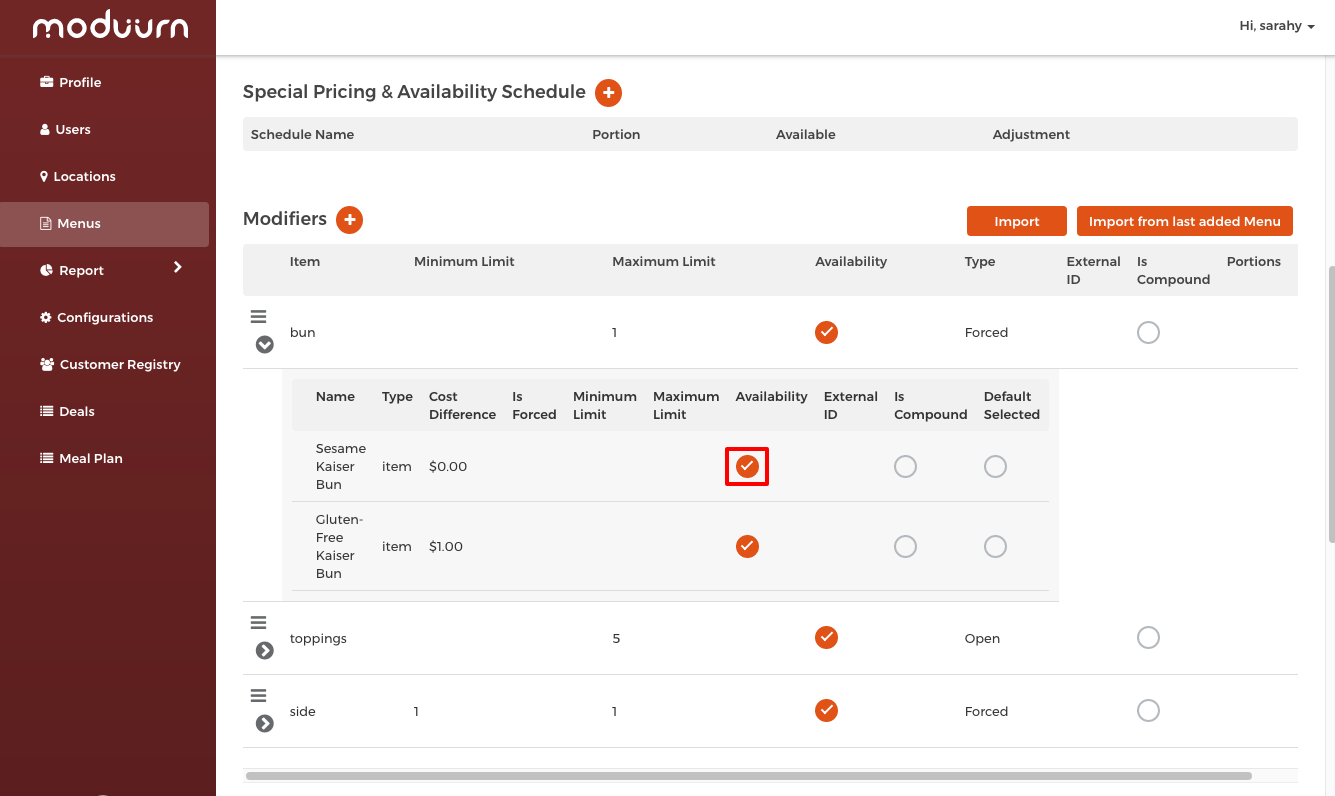The height and width of the screenshot is (796, 1335).
Task: Click the Adjustment column header
Action: [x=1031, y=134]
